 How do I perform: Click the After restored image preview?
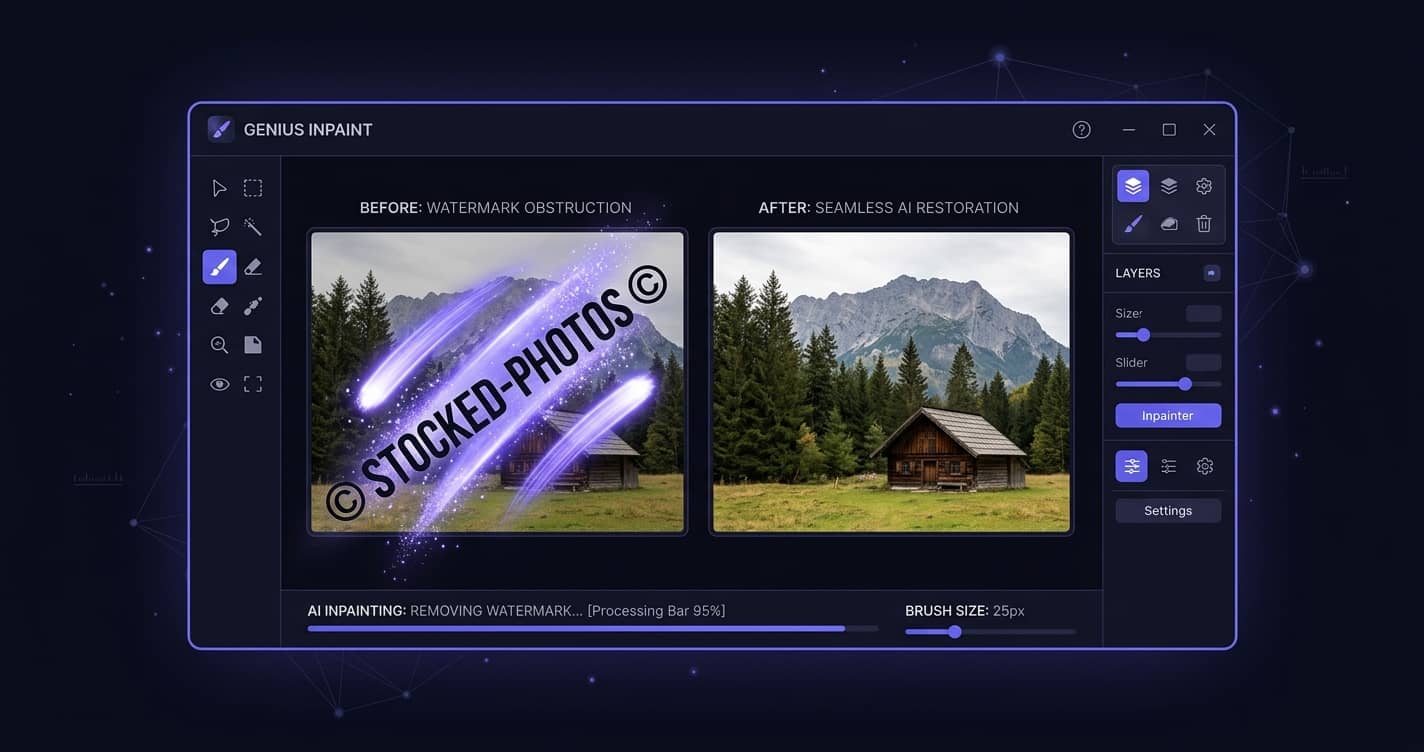pyautogui.click(x=891, y=381)
